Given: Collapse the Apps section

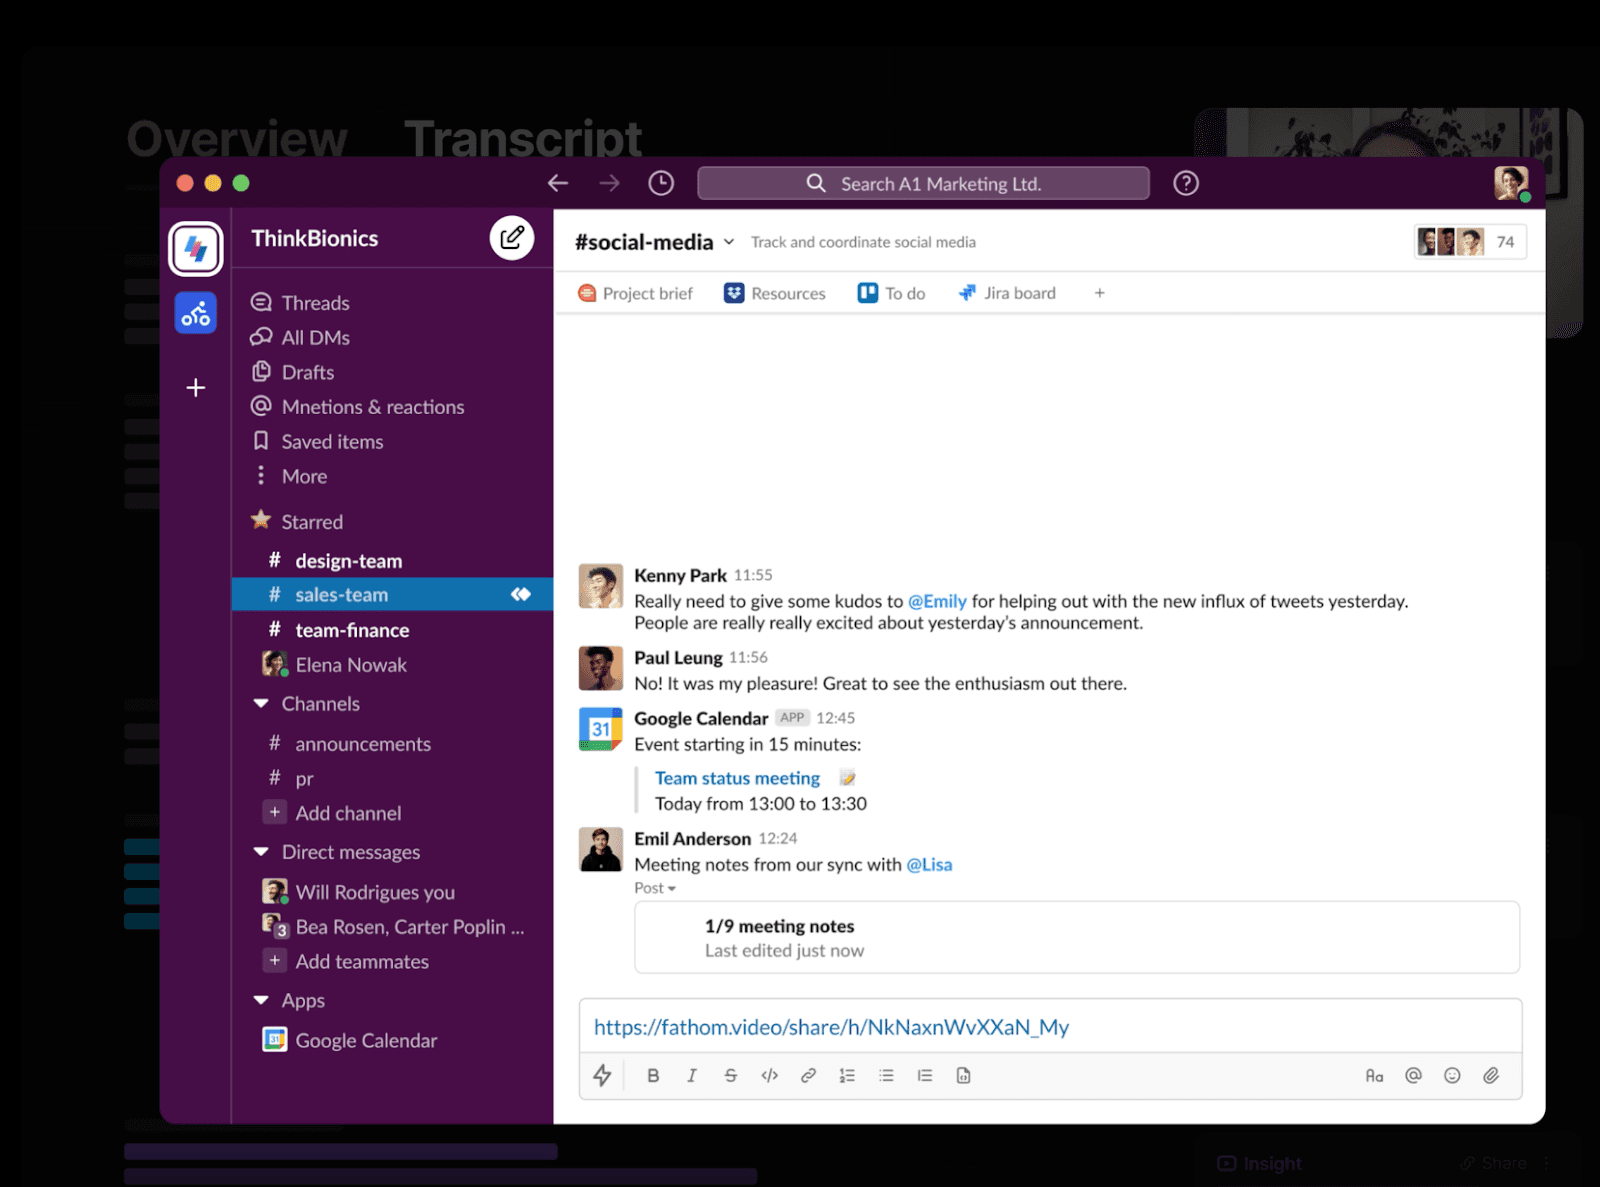Looking at the screenshot, I should (261, 1000).
